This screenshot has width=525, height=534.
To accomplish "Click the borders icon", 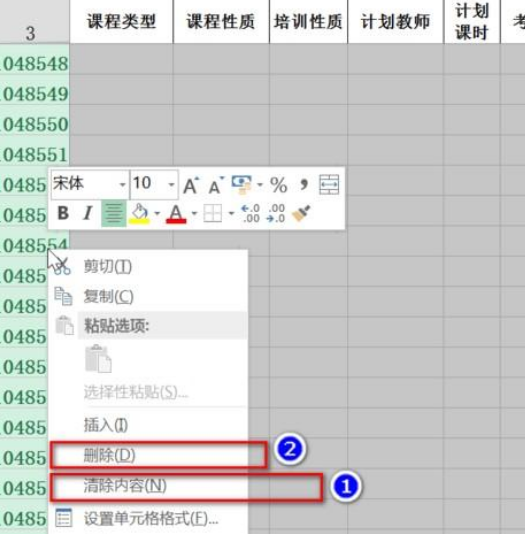I will (213, 214).
